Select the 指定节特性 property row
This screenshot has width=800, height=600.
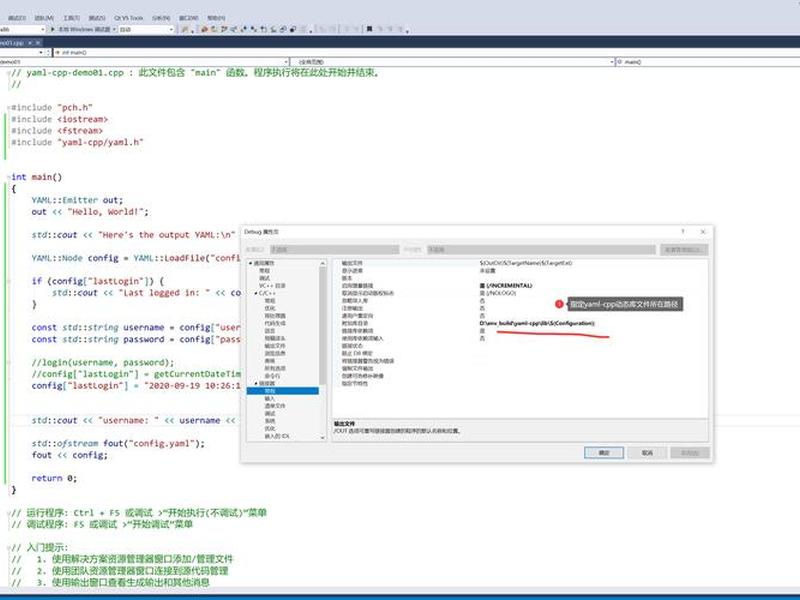coord(520,383)
